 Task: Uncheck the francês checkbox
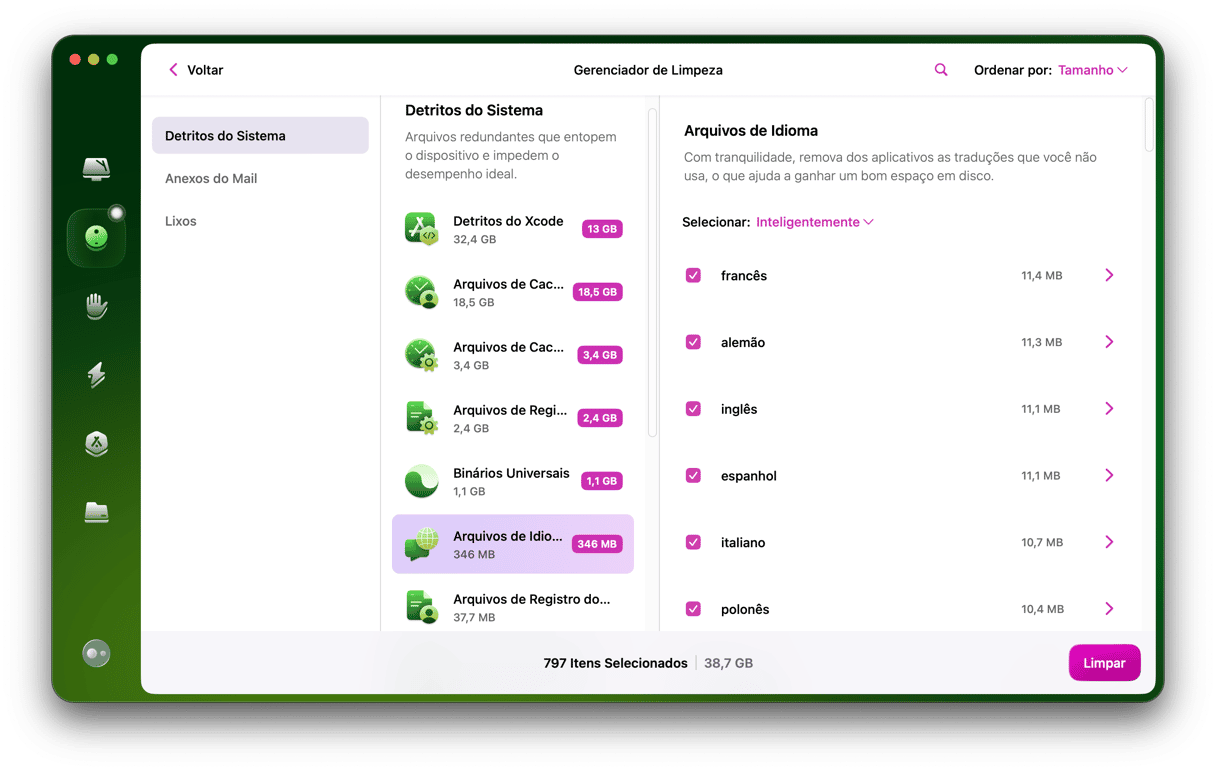pyautogui.click(x=693, y=275)
